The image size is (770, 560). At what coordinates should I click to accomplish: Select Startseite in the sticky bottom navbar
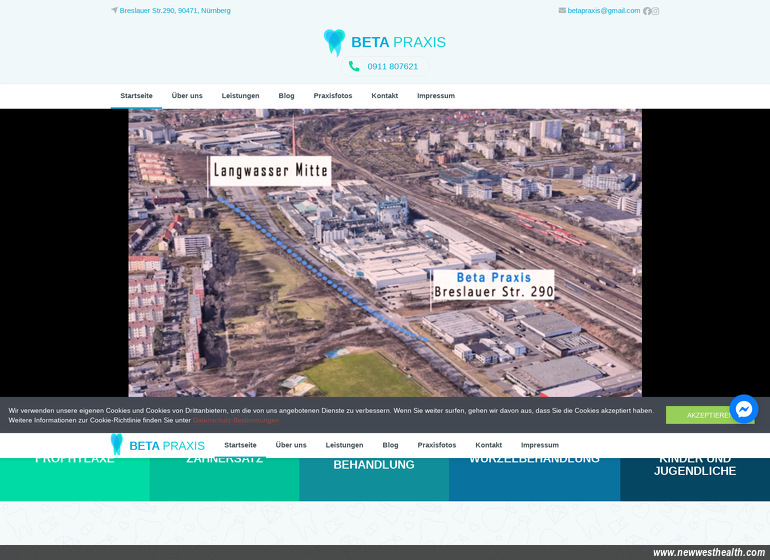point(240,445)
